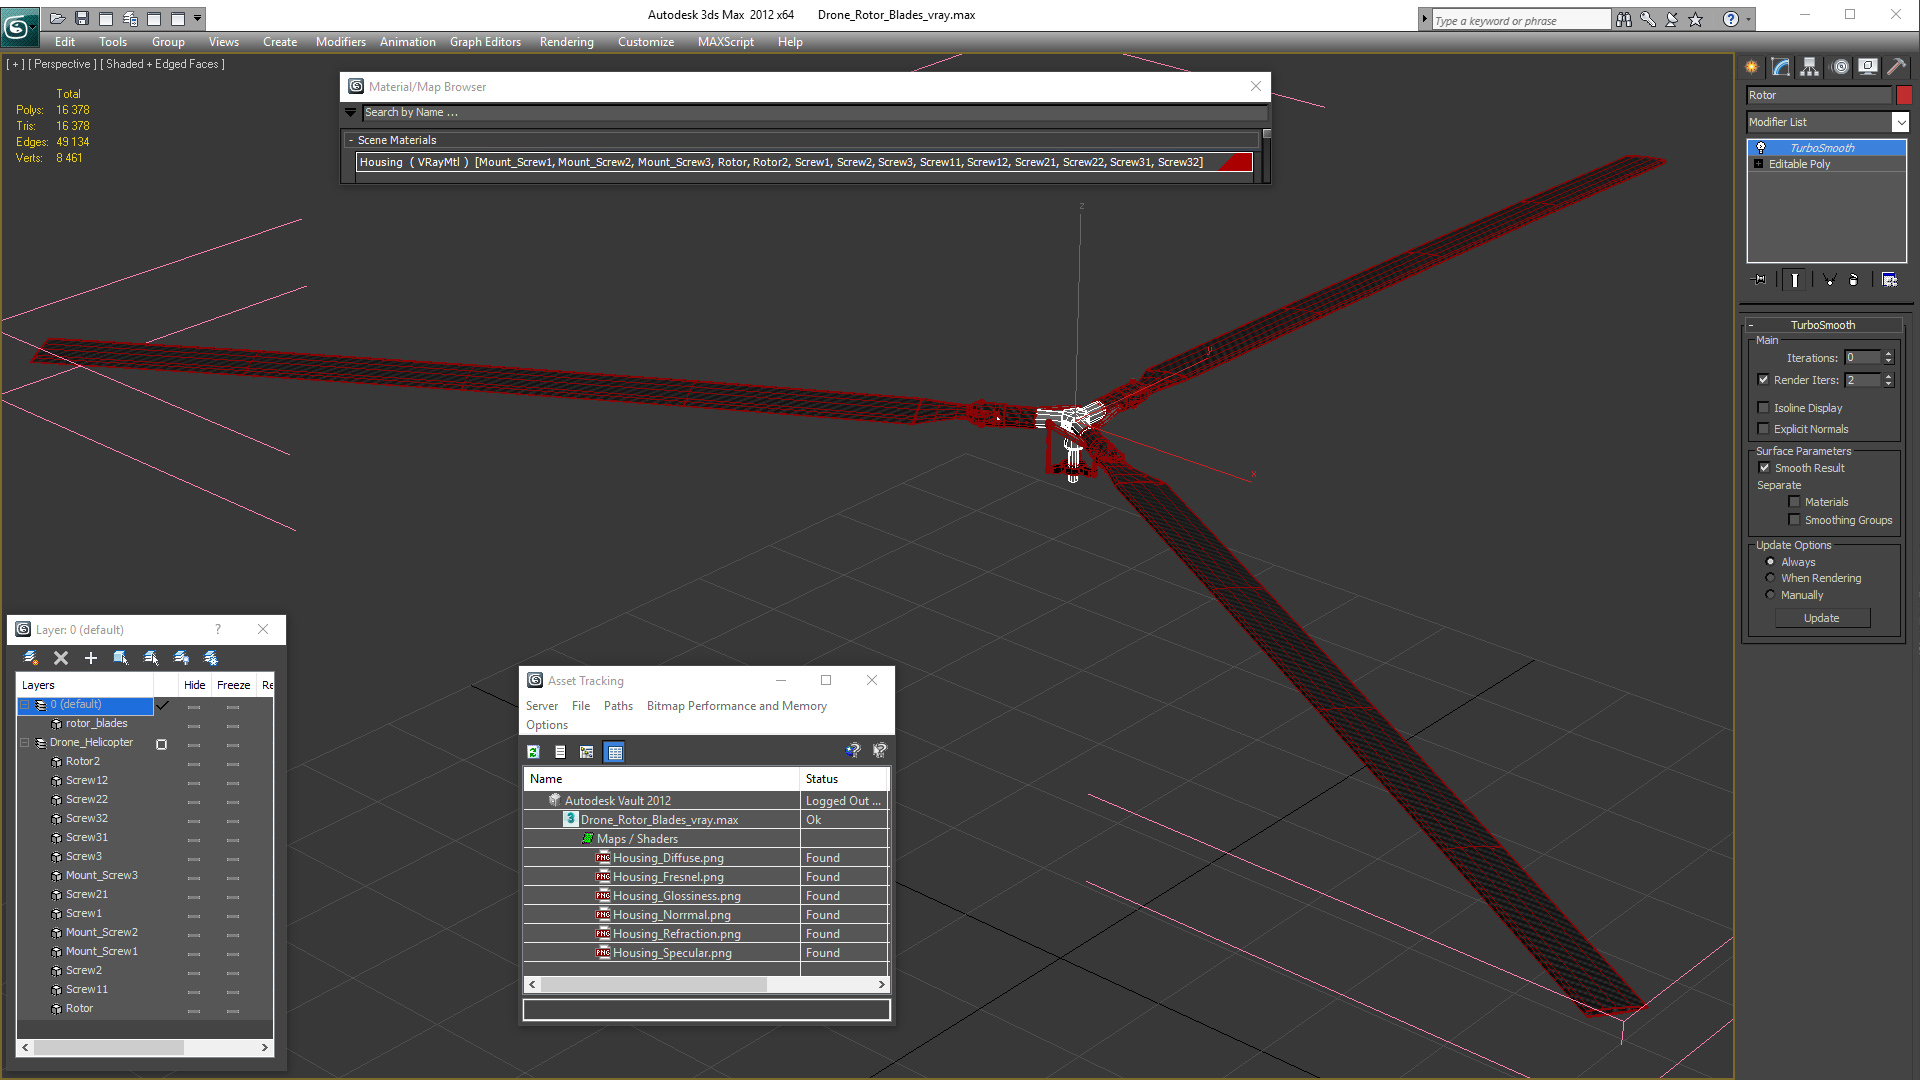This screenshot has height=1080, width=1920.
Task: Click the Freeze column header in Layer dialog
Action: 233,685
